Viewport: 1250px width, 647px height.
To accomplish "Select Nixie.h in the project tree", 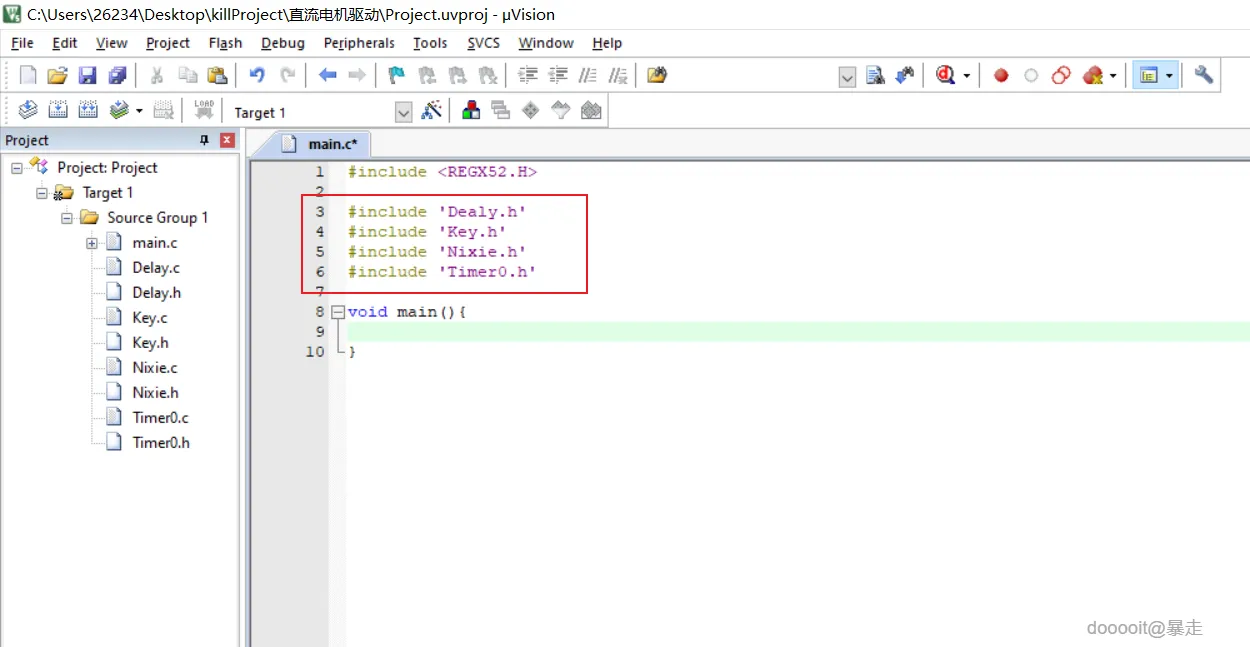I will pyautogui.click(x=155, y=393).
